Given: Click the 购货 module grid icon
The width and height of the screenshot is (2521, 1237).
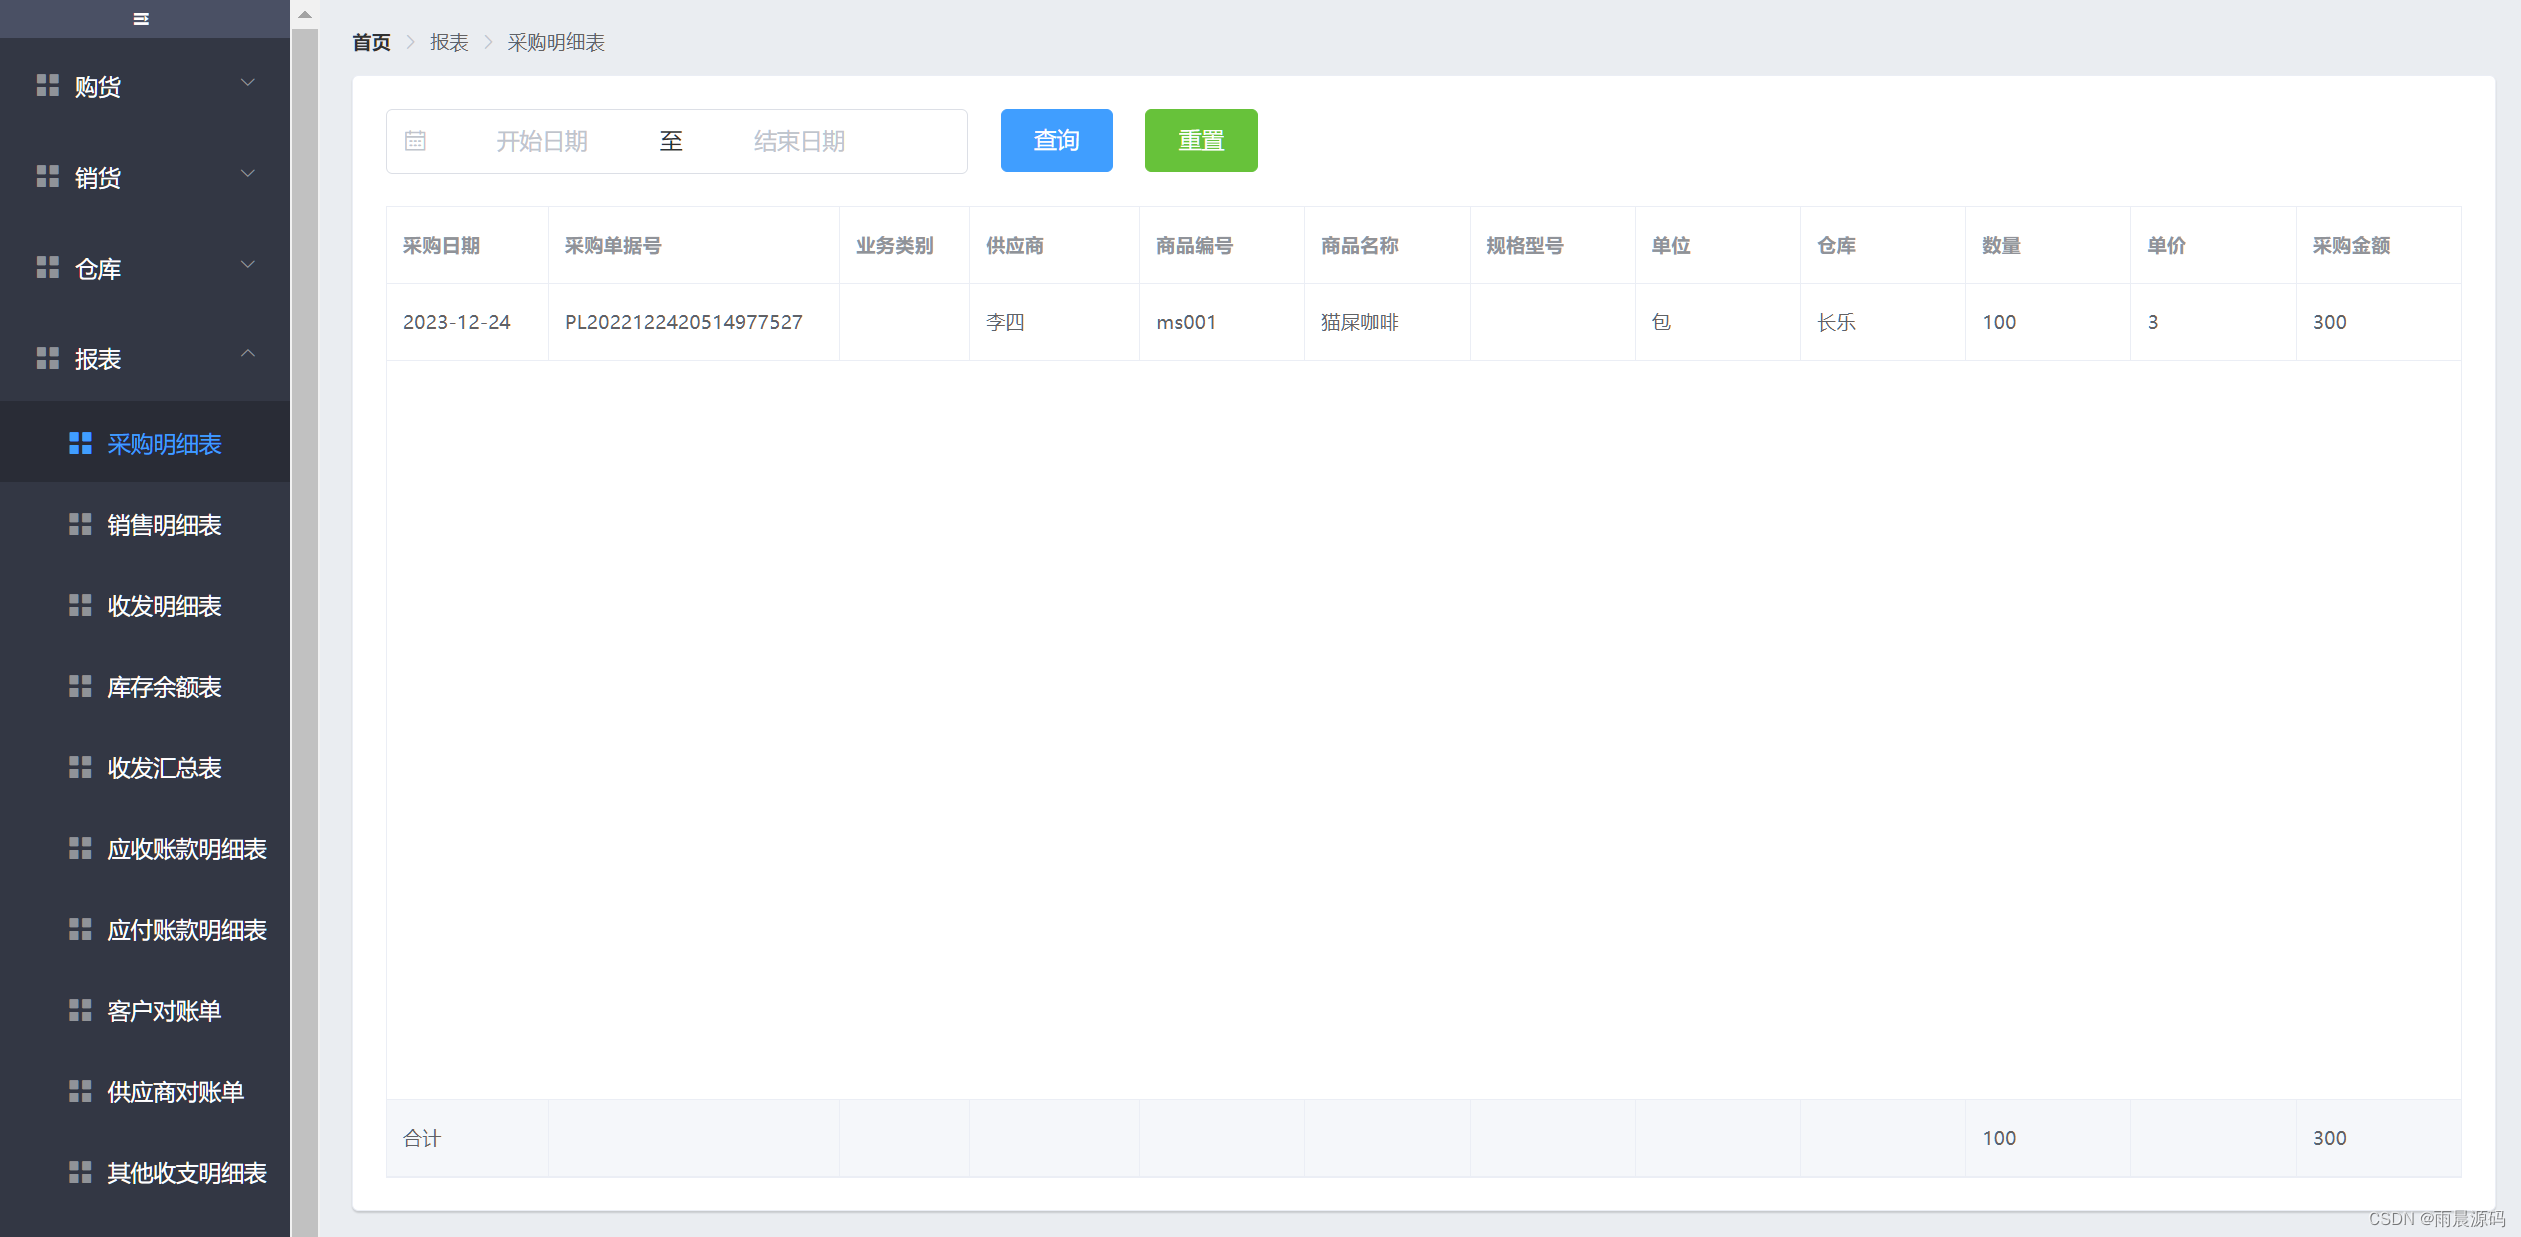Looking at the screenshot, I should click(47, 85).
